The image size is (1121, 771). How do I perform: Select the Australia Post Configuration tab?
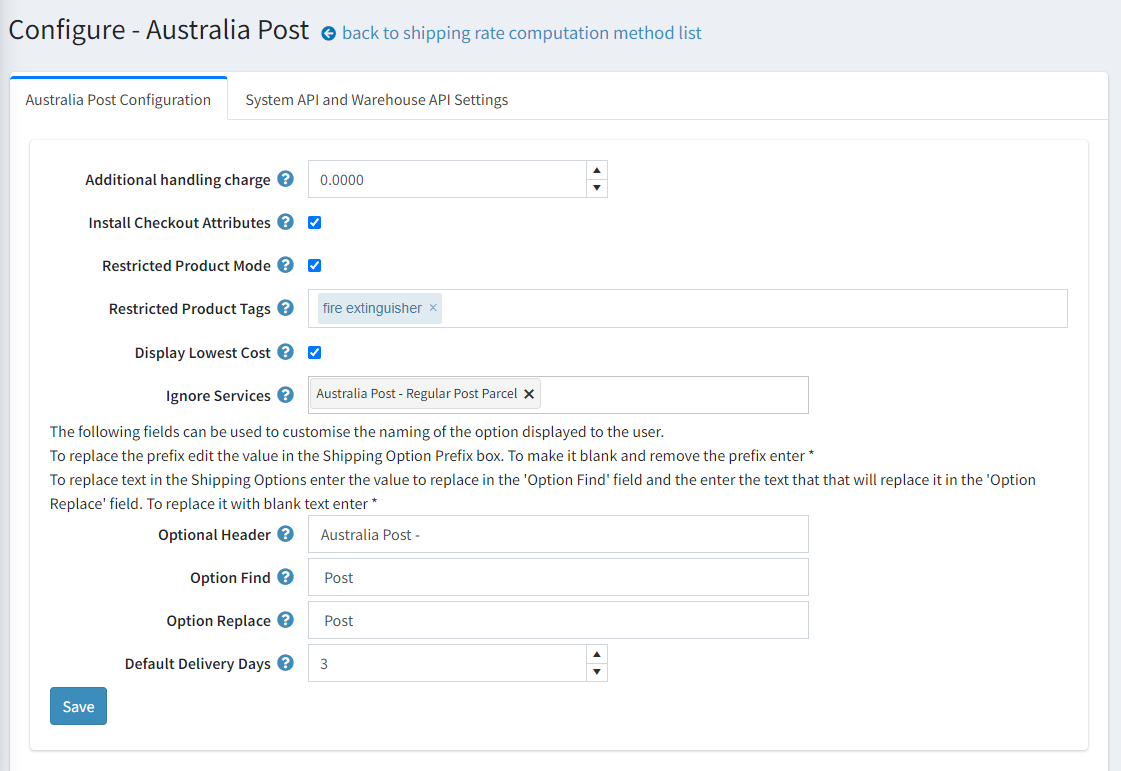118,99
